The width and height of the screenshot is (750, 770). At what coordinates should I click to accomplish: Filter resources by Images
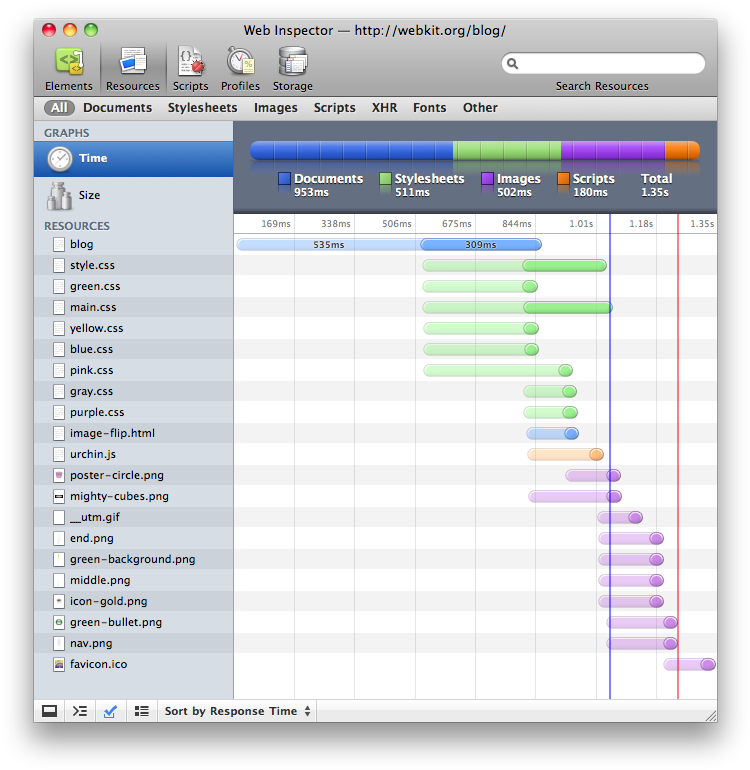coord(275,108)
